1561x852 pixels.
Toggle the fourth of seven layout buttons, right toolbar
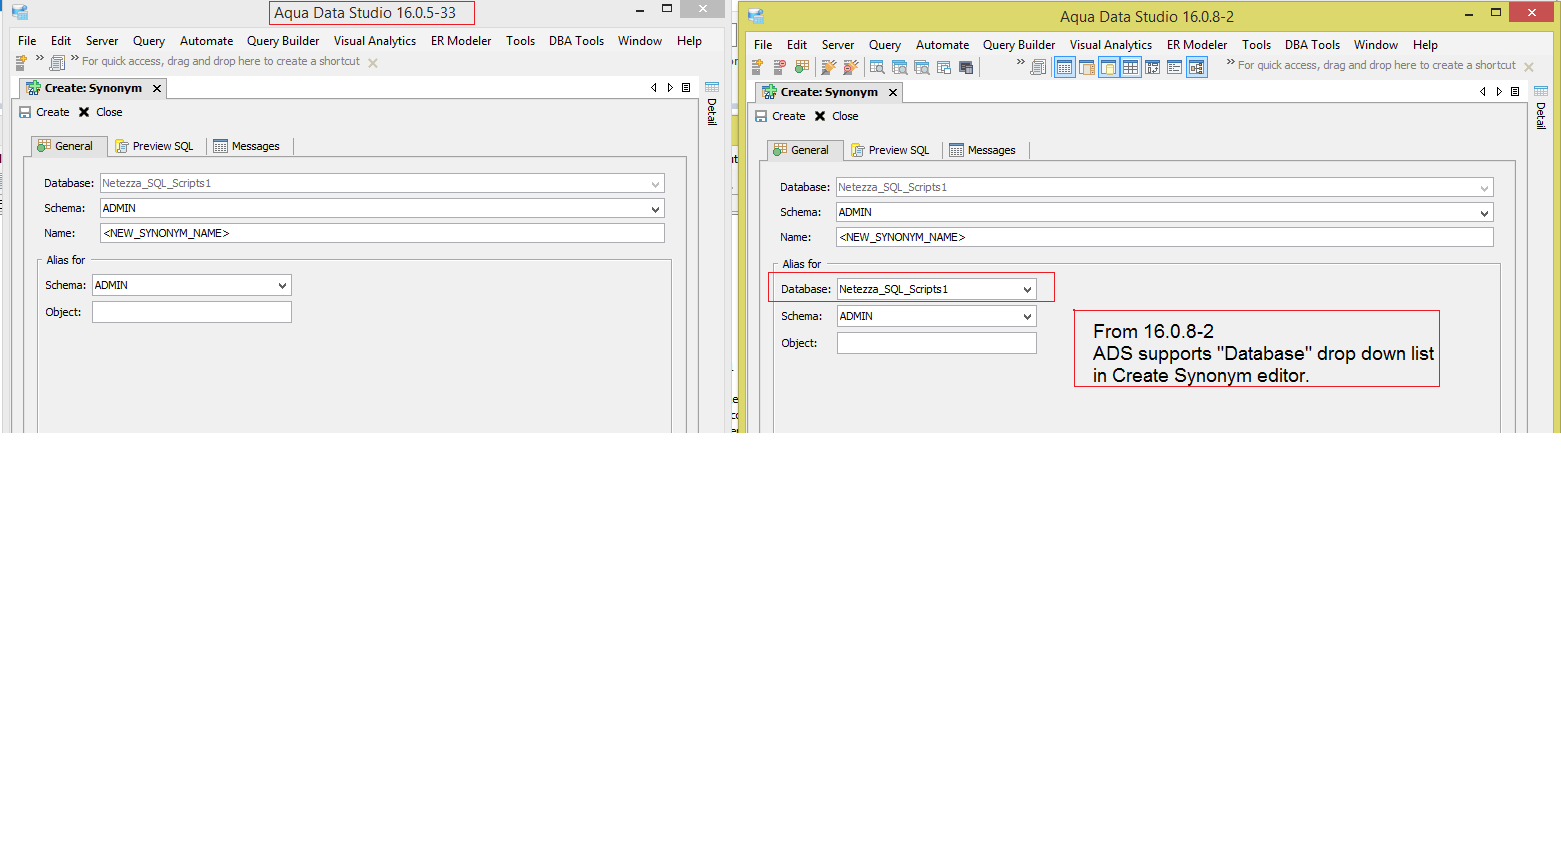pos(1130,67)
